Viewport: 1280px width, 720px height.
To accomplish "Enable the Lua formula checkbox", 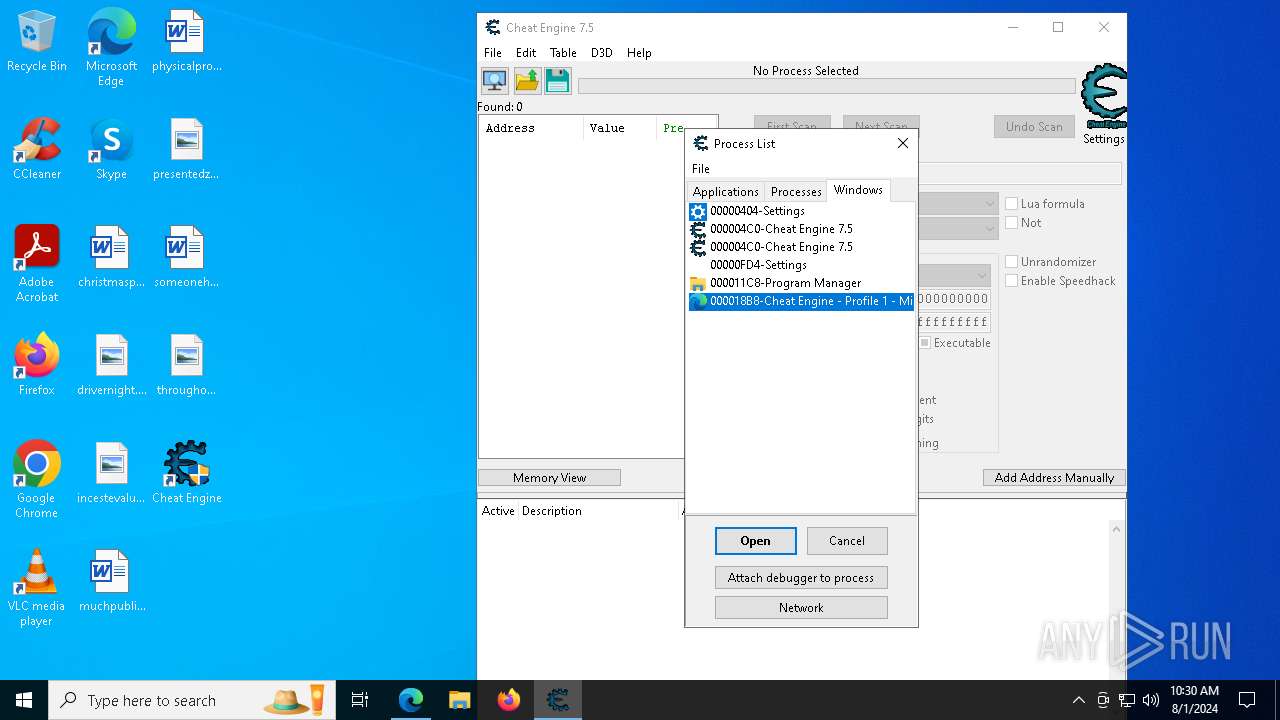I will pos(1012,204).
